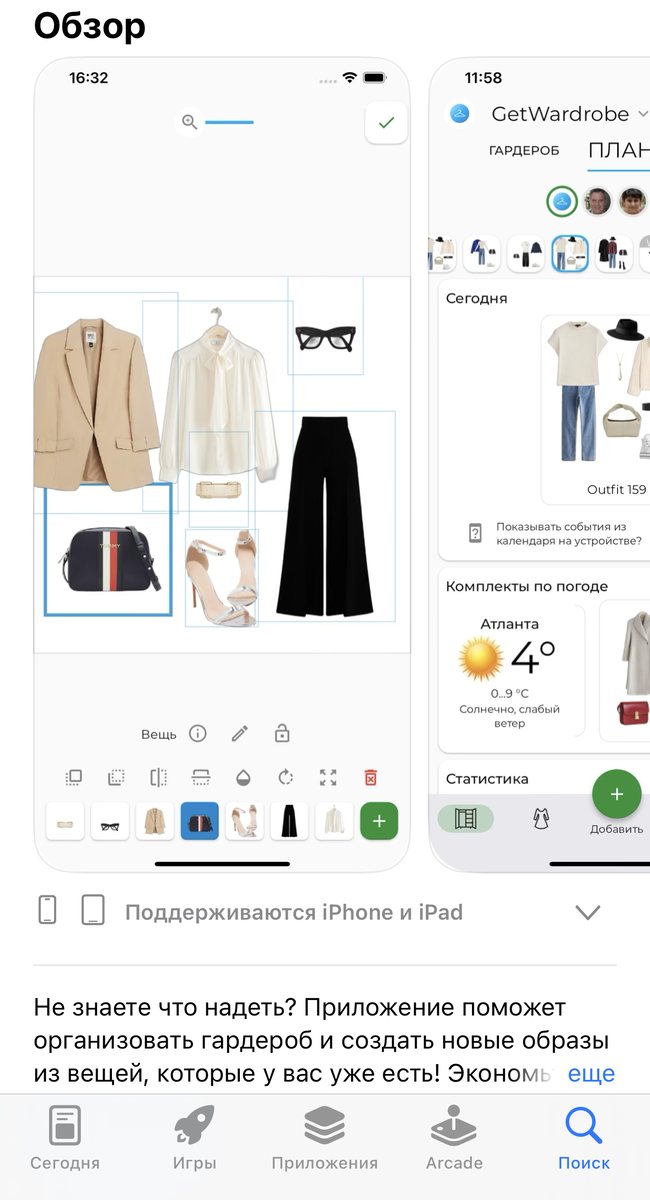Flip item horizontally with mirror icon
Screen dimensions: 650x1200
tap(158, 777)
